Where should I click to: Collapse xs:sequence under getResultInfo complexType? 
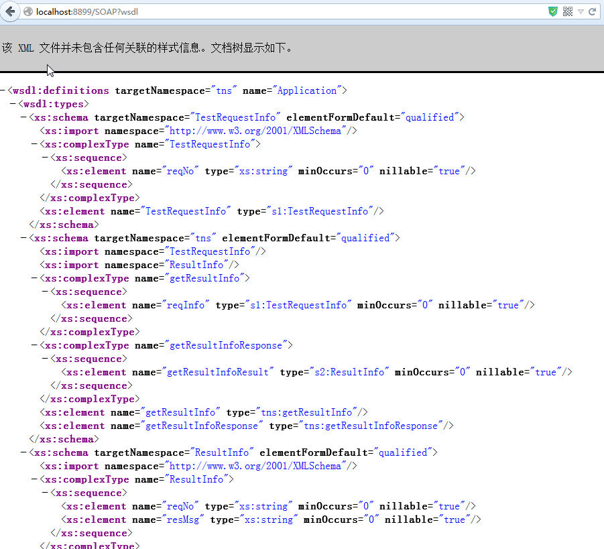coord(45,292)
